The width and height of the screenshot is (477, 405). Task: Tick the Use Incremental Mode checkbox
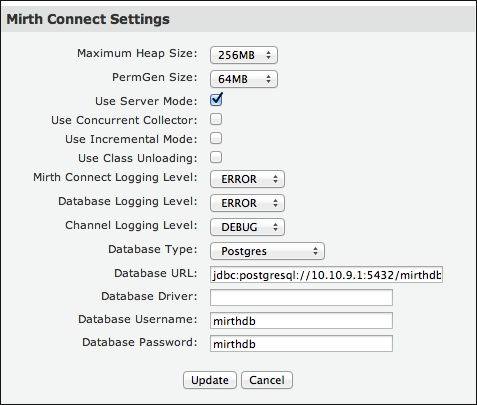(x=216, y=138)
